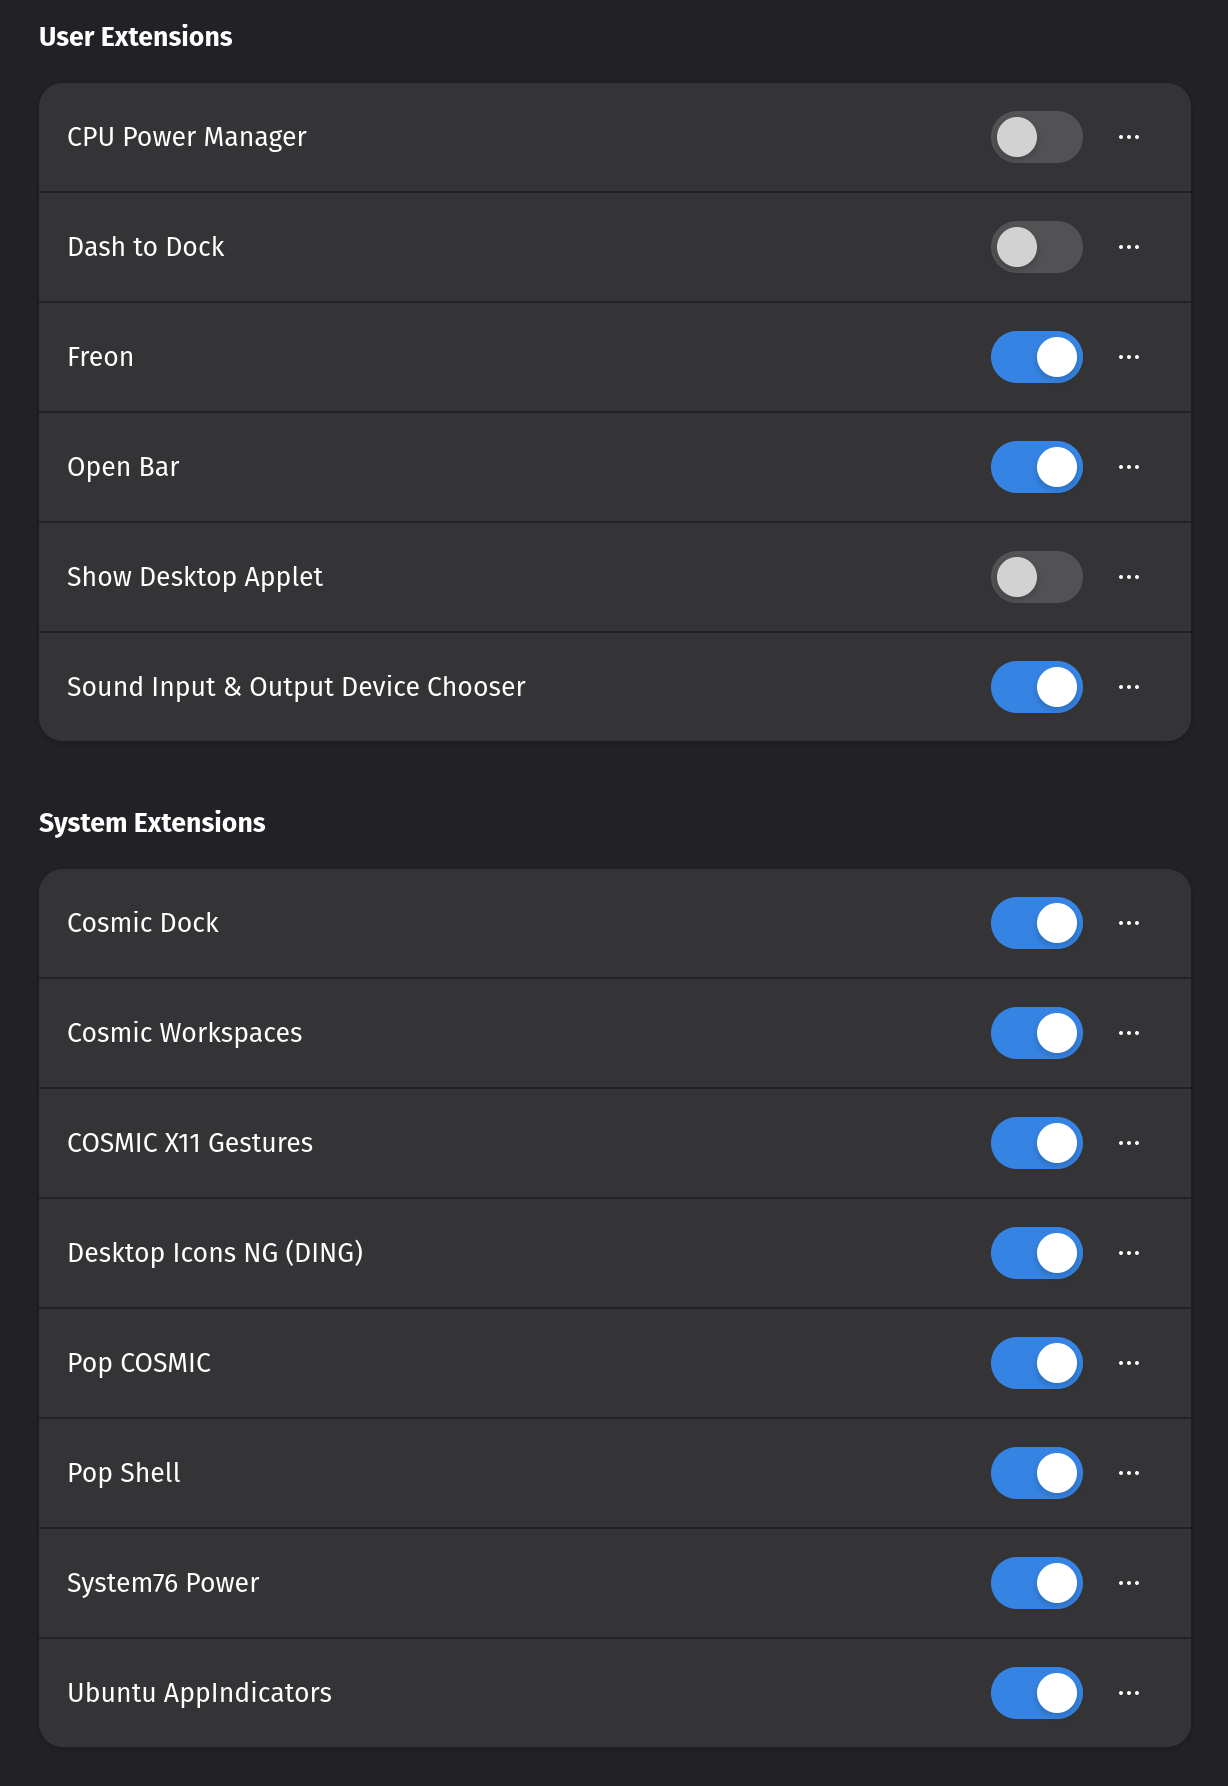Turn off the Ubuntu AppIndicators switch

click(x=1036, y=1693)
